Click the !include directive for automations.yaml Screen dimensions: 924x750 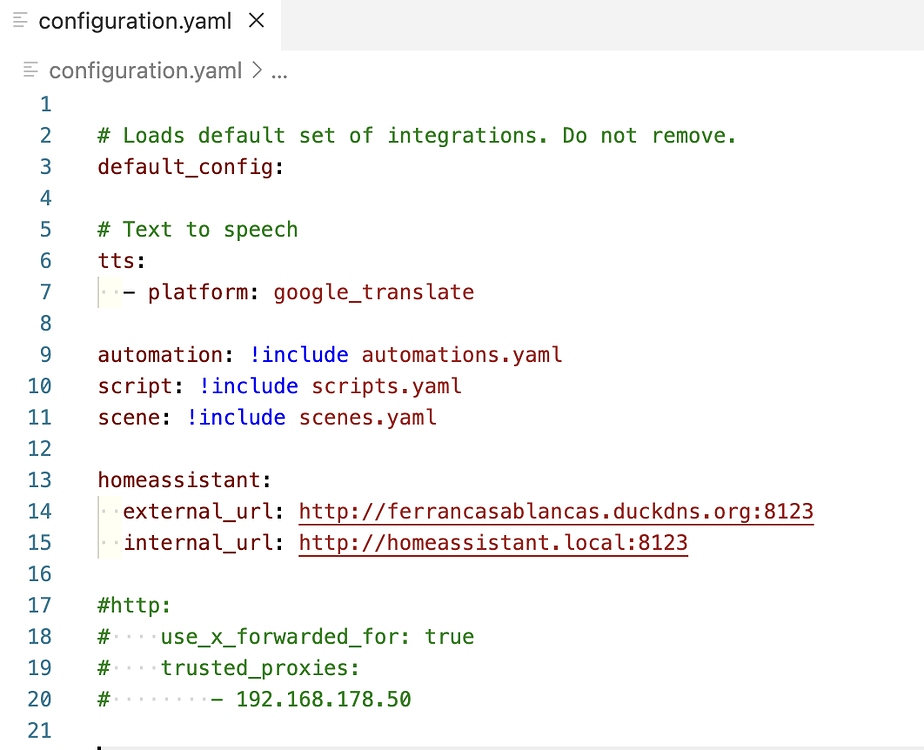299,354
